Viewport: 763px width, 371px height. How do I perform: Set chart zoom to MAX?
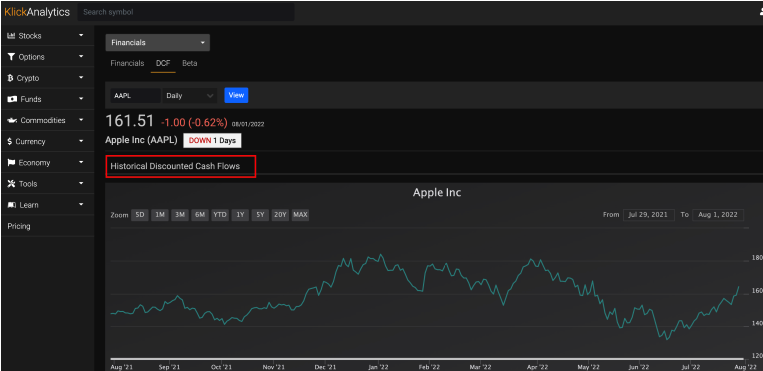click(300, 215)
